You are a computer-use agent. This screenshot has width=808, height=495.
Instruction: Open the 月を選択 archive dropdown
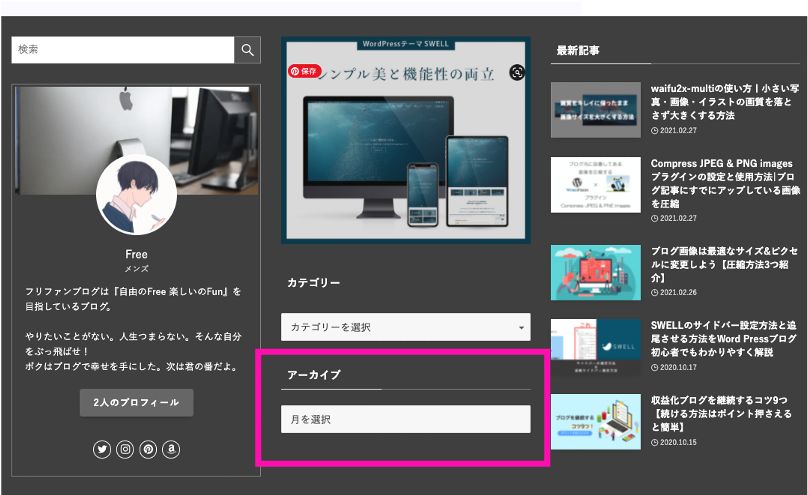coord(406,419)
